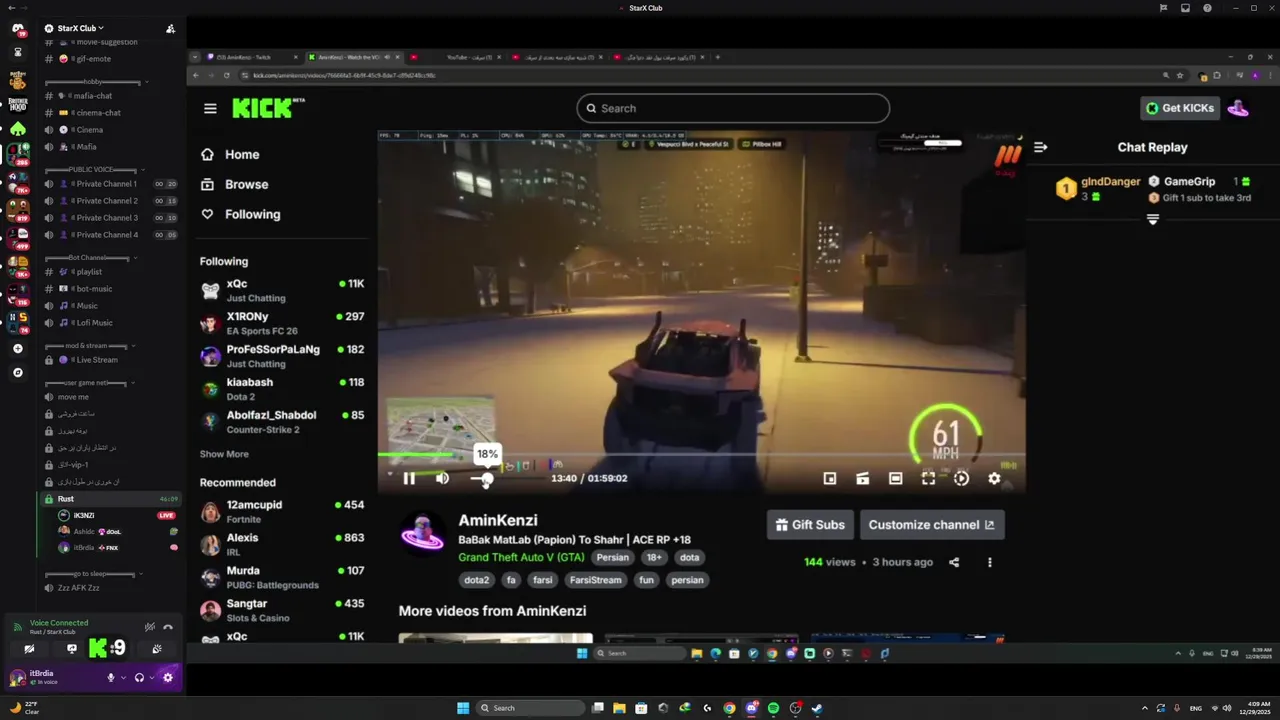Expand microphone input options chevron

123,677
